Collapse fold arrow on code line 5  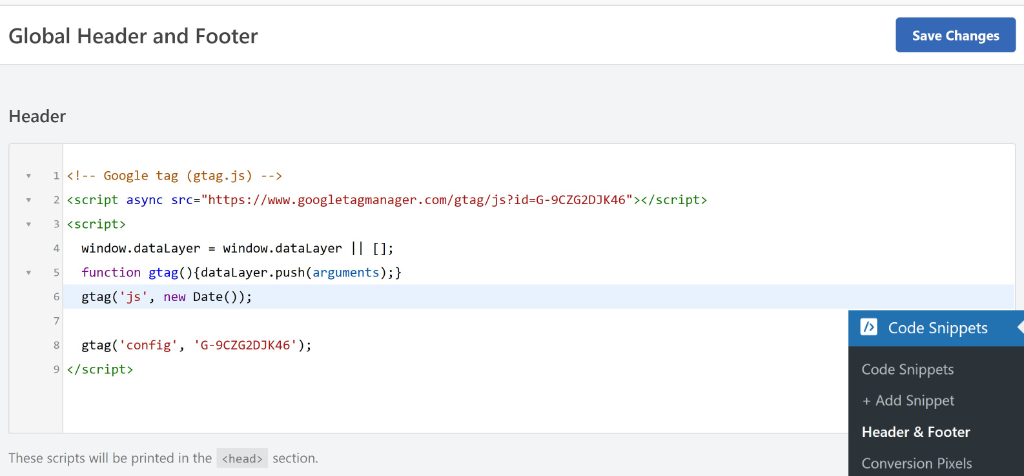tap(28, 272)
